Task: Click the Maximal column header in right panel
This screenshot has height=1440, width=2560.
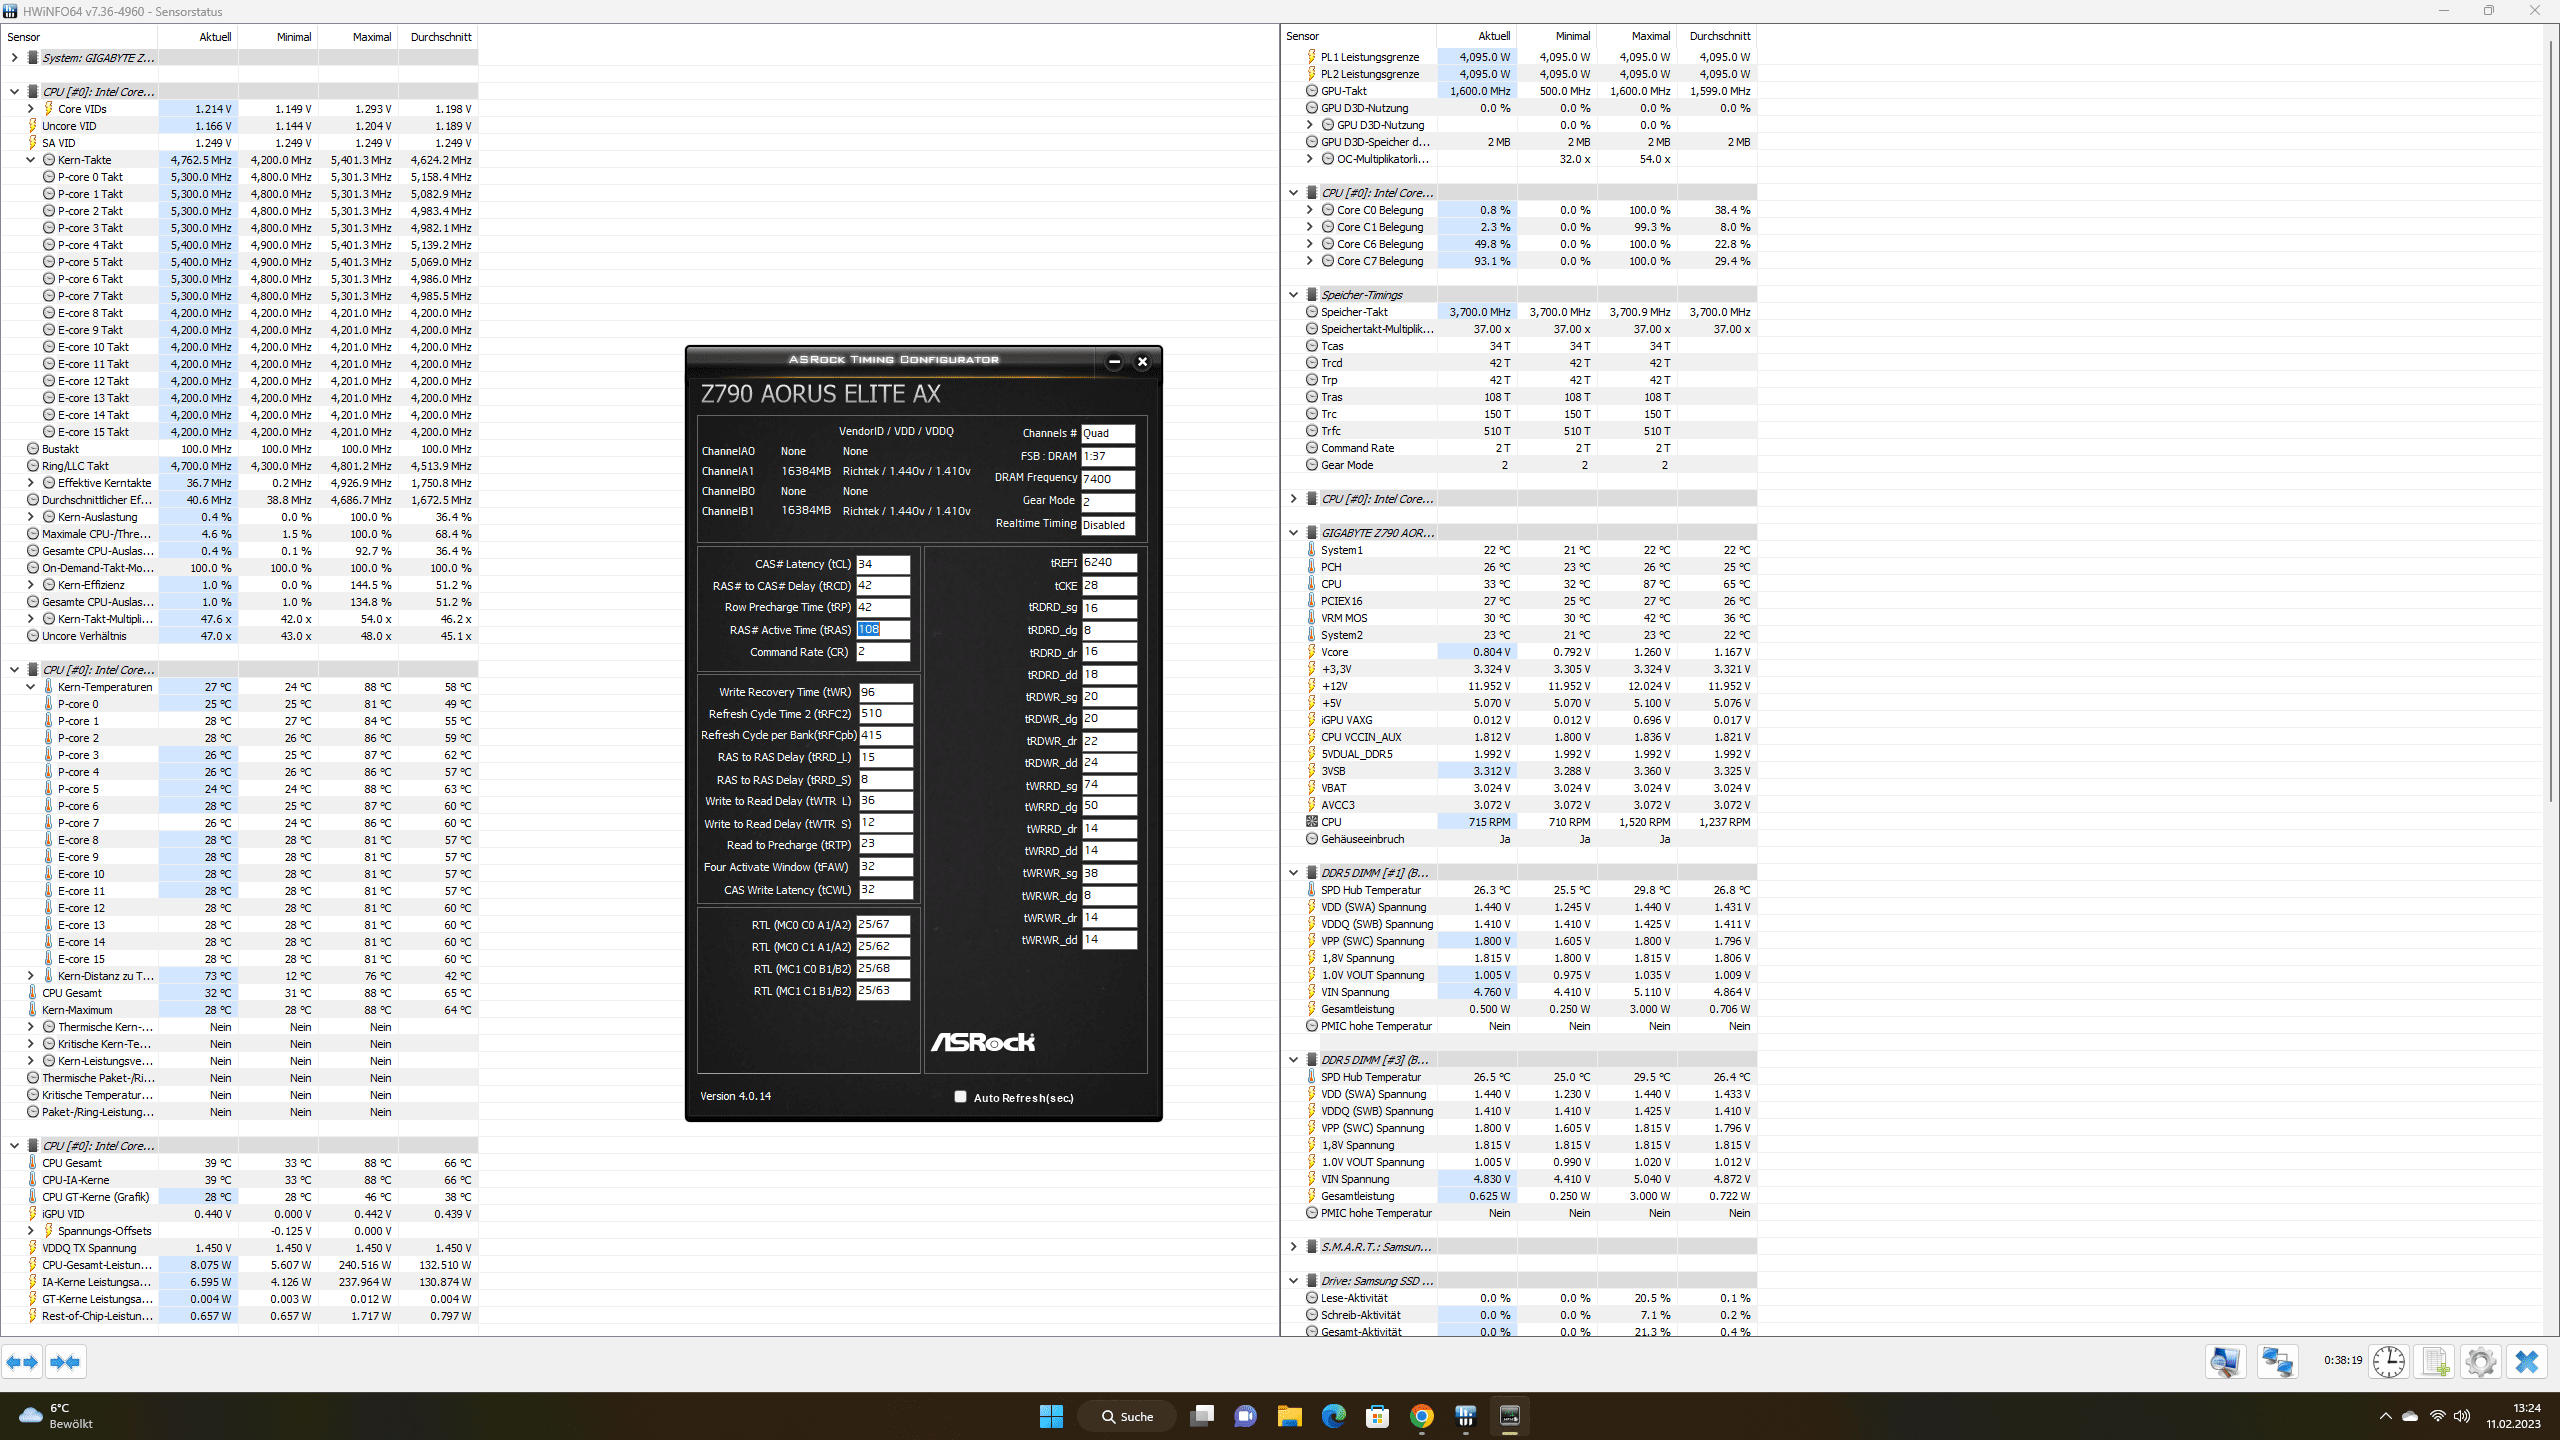Action: [x=1637, y=36]
